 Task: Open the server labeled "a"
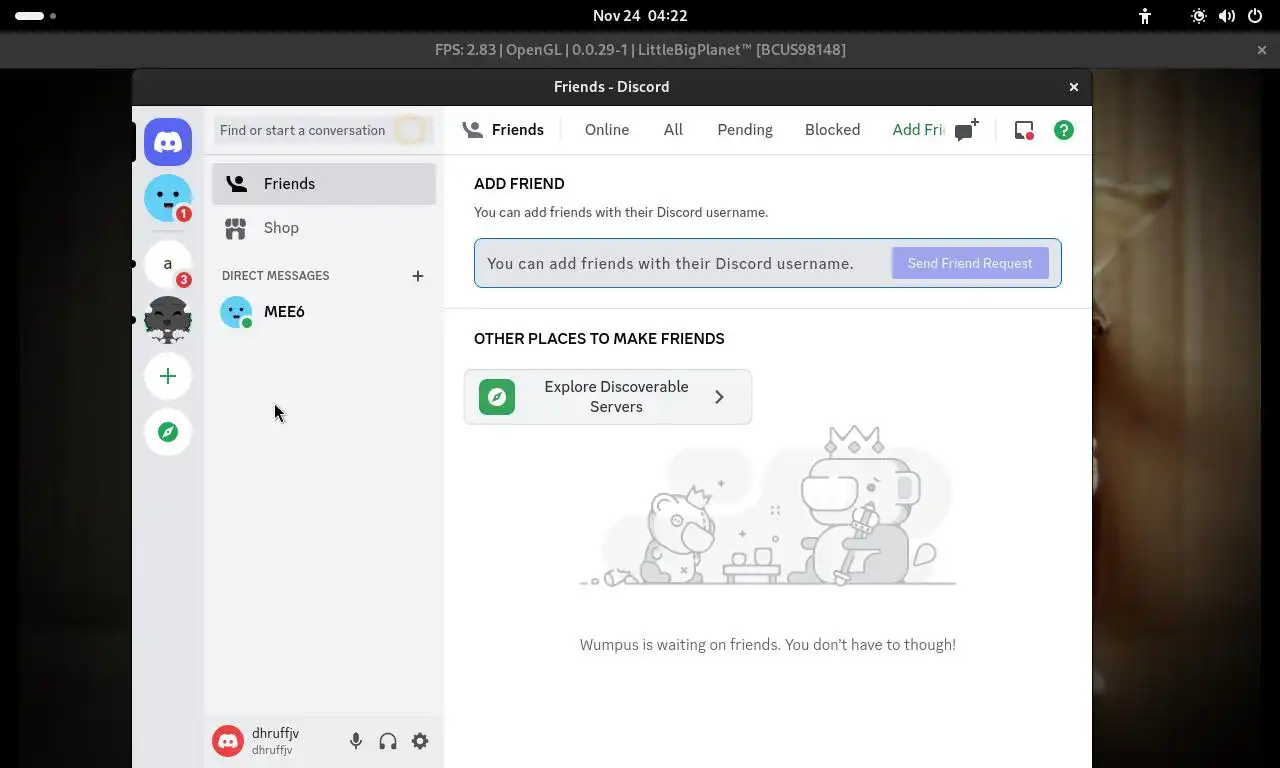(x=168, y=264)
